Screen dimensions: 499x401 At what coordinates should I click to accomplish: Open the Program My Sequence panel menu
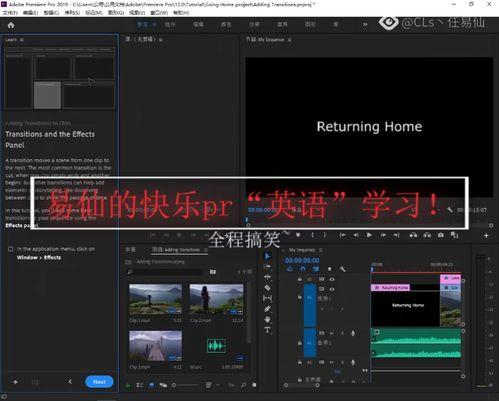click(290, 40)
